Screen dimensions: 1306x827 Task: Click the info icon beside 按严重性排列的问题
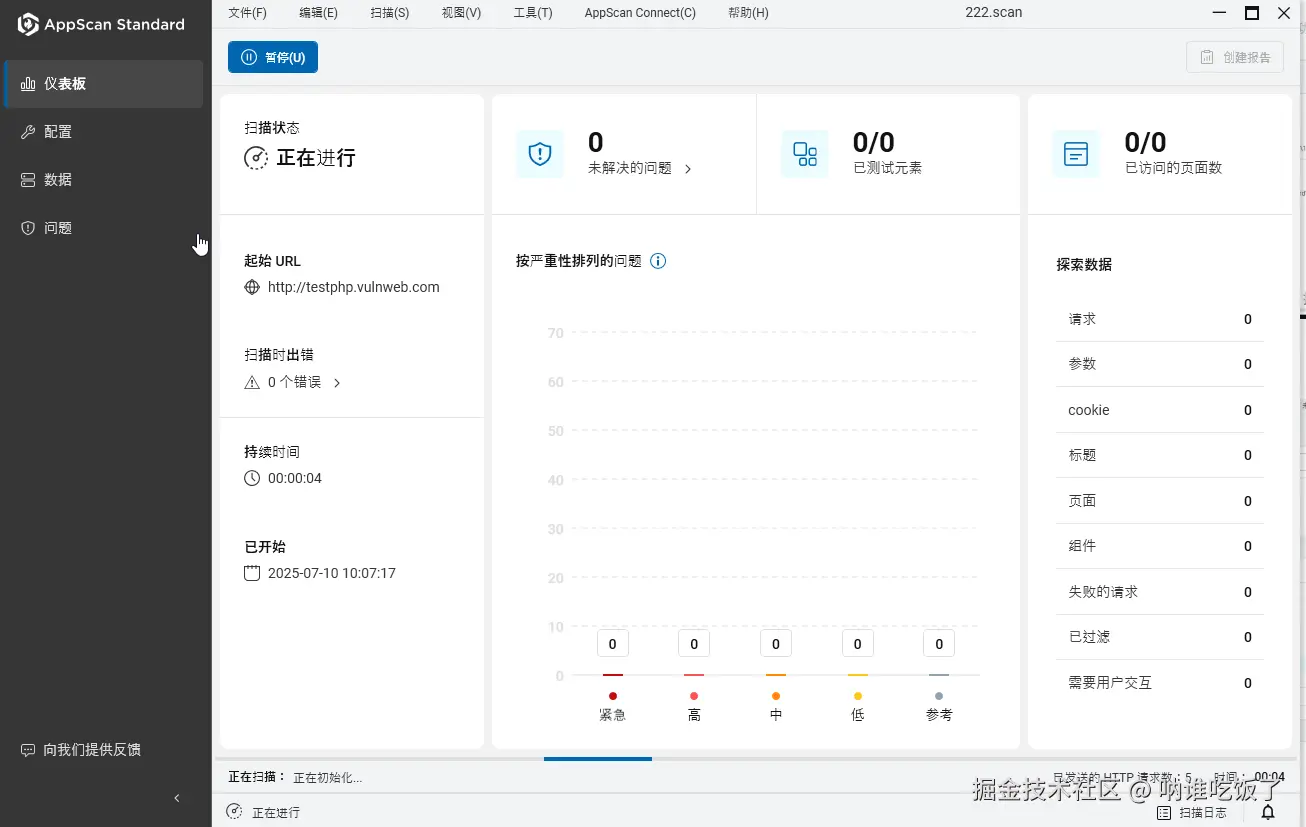658,261
